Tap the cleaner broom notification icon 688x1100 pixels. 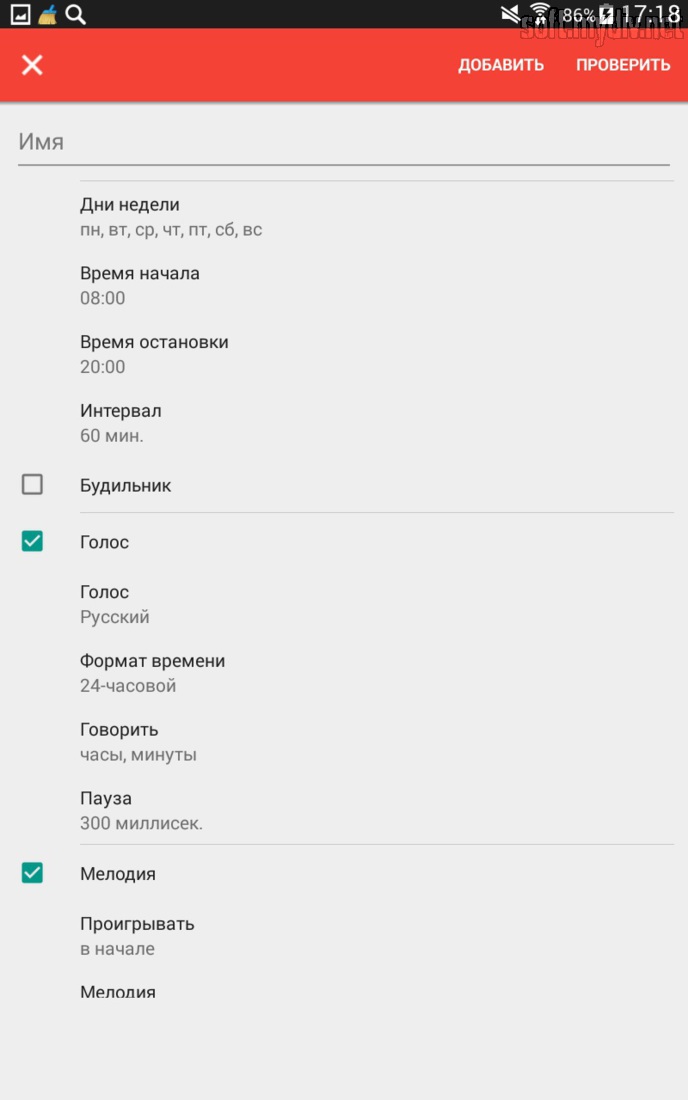[x=48, y=14]
